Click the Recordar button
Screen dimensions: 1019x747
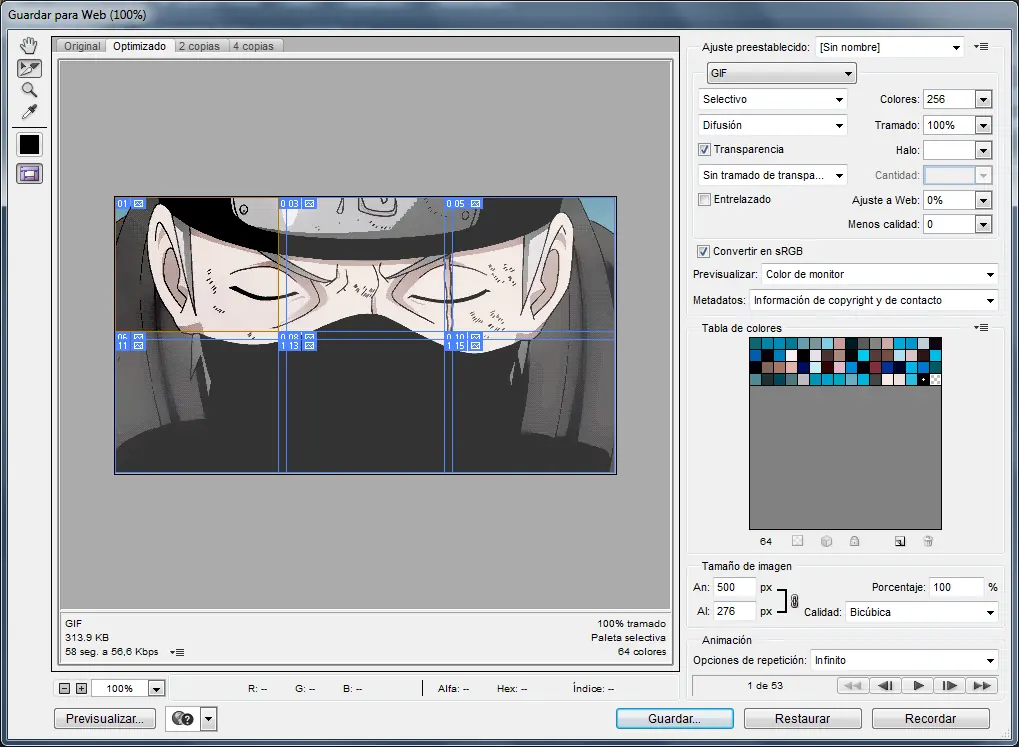click(x=930, y=718)
